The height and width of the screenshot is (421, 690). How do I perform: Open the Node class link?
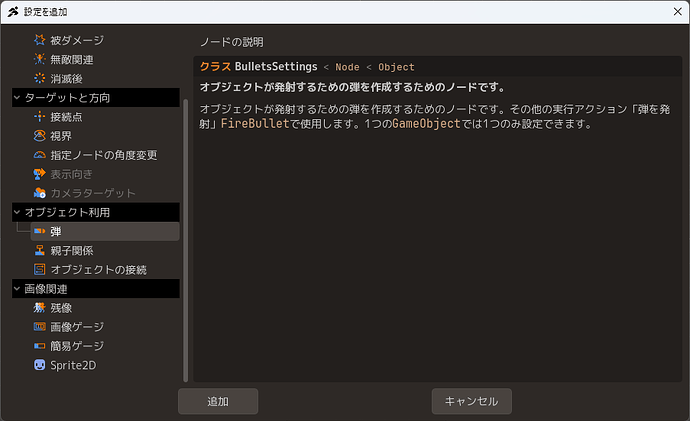click(347, 67)
